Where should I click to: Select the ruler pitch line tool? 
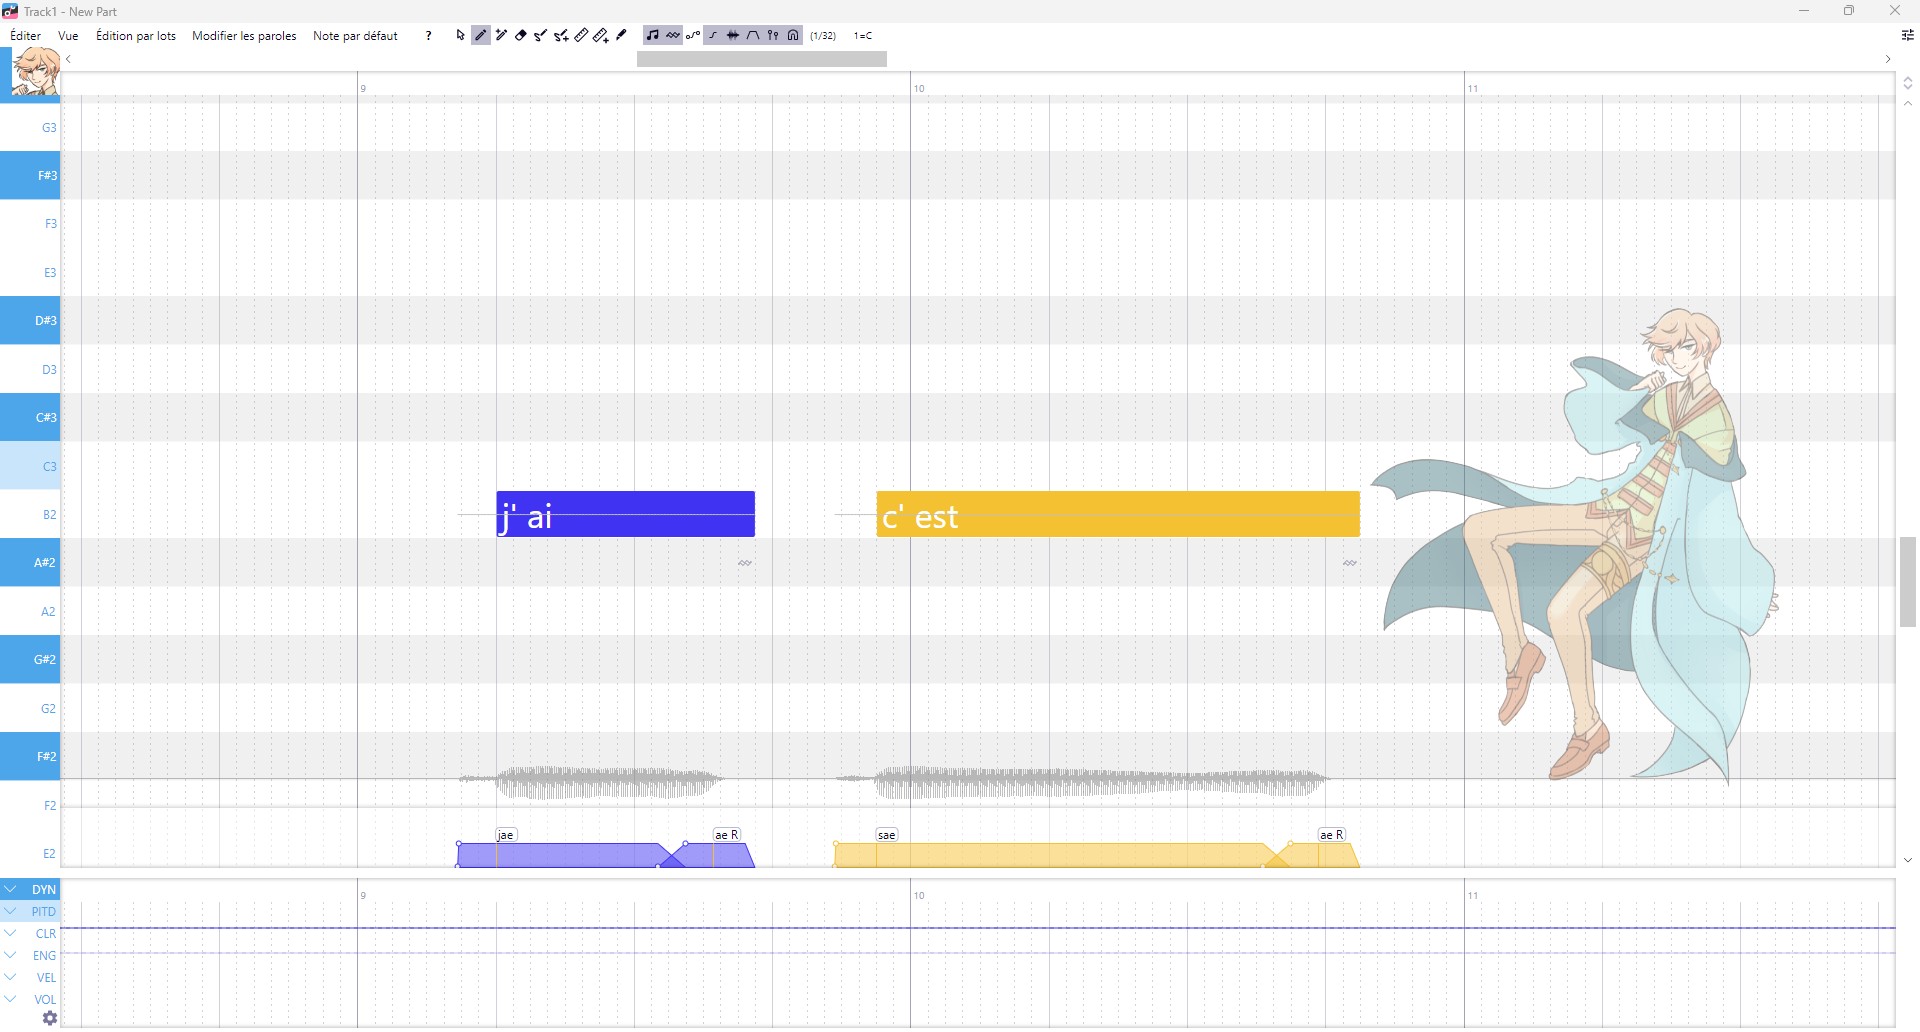point(581,36)
